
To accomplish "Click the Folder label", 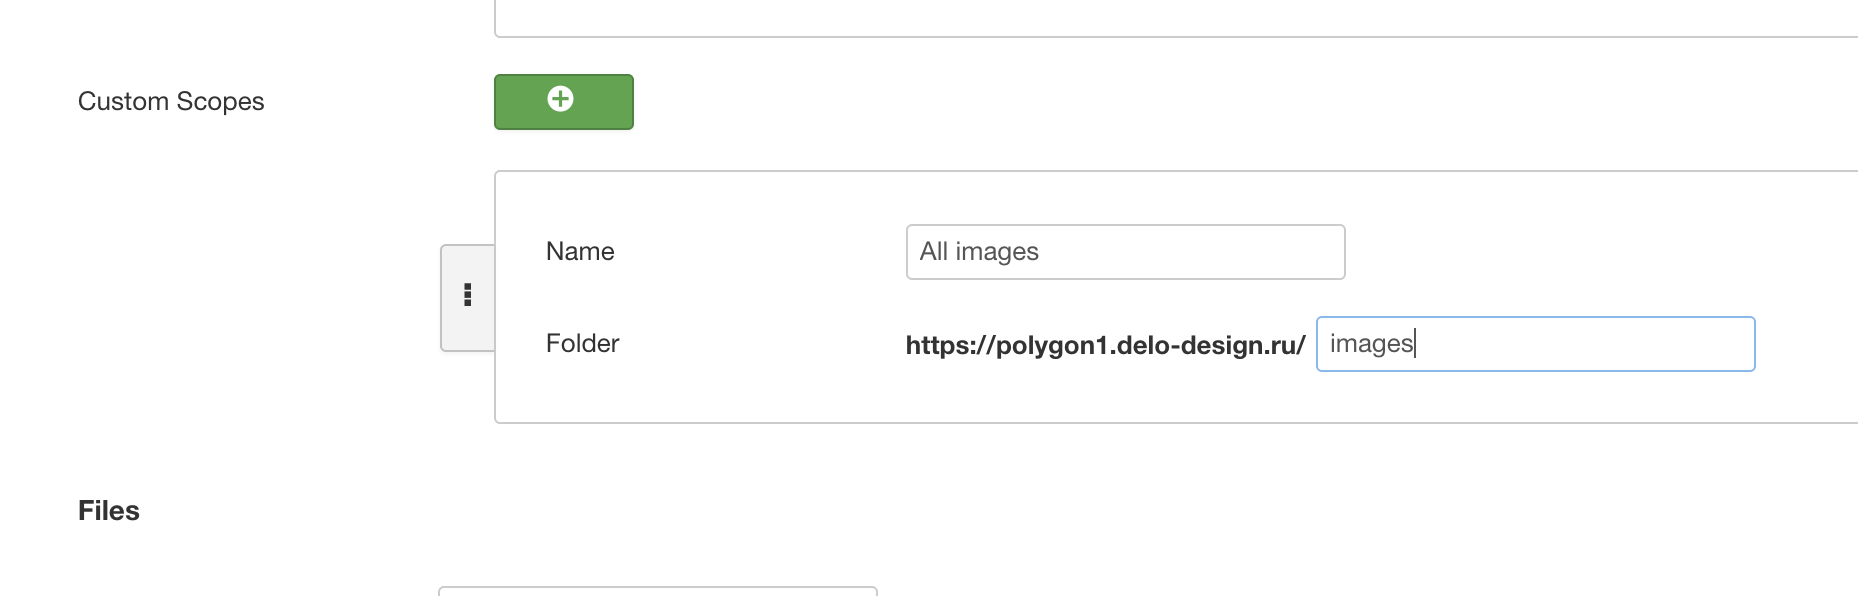I will (x=581, y=344).
